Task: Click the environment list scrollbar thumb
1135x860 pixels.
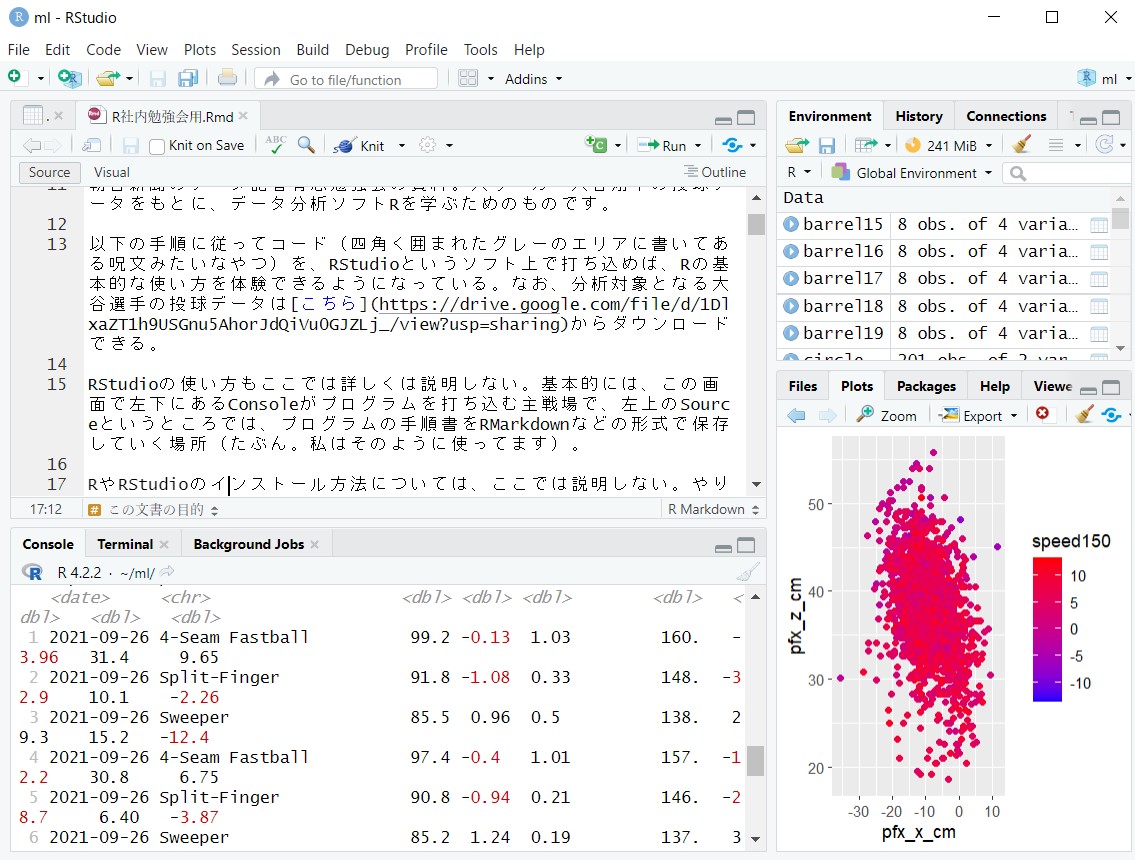Action: 1121,218
